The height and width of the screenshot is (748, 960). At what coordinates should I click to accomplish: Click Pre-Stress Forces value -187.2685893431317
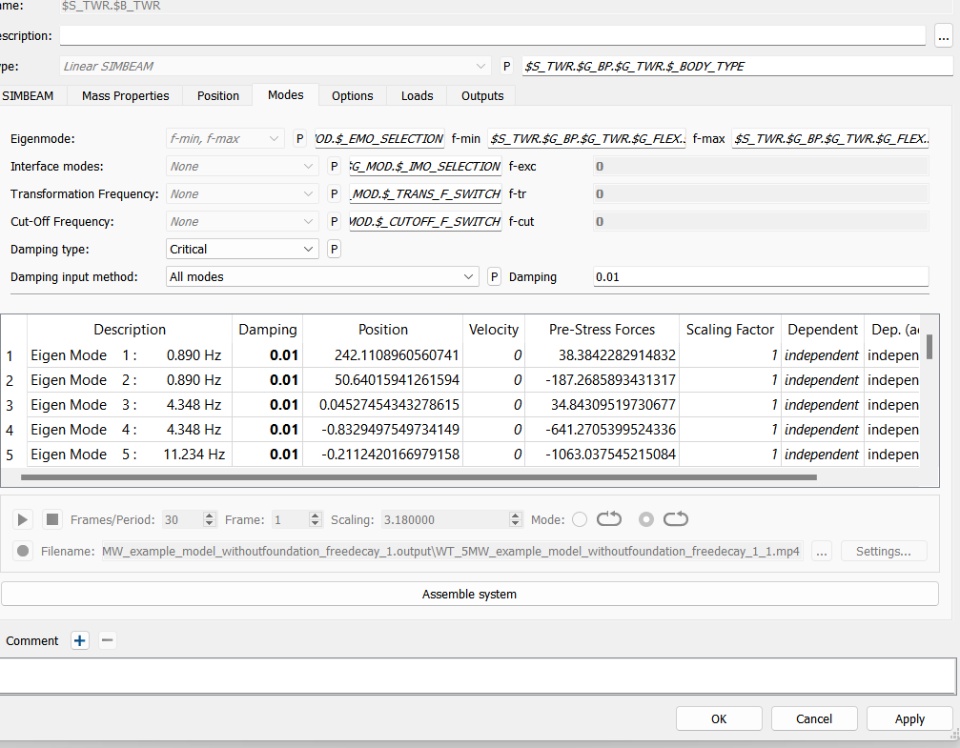(602, 380)
